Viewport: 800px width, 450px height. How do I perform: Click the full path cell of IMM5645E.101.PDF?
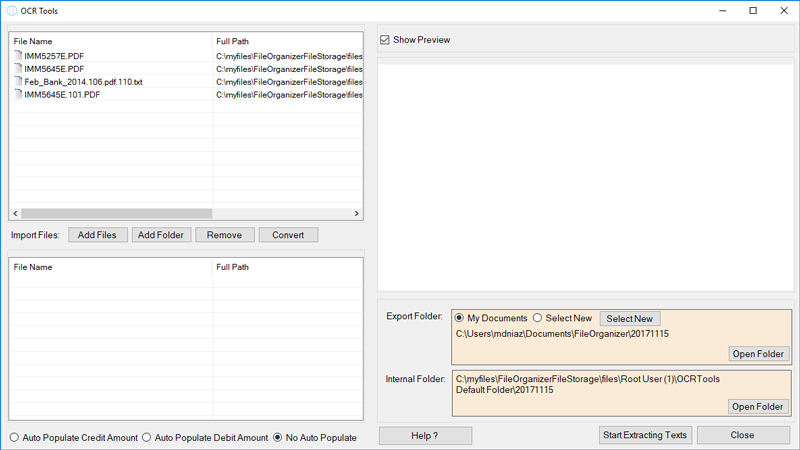coord(289,94)
